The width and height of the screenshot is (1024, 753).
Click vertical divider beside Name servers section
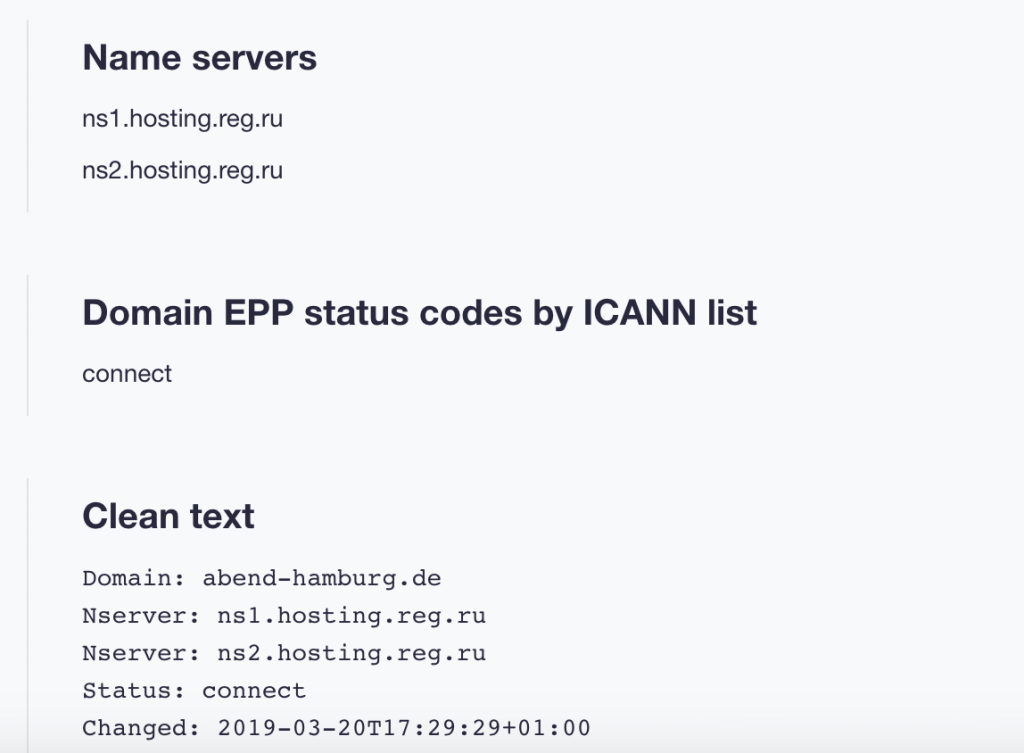pyautogui.click(x=27, y=116)
